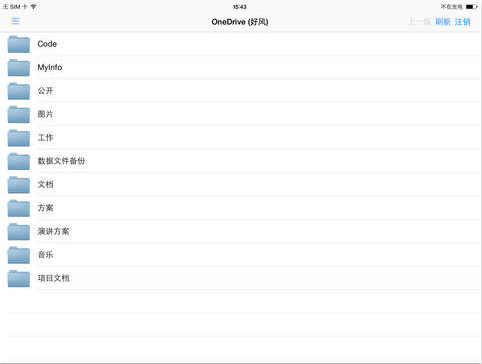Viewport: 482px width, 364px height.
Task: Open the hamburger menu icon
Action: coord(16,21)
